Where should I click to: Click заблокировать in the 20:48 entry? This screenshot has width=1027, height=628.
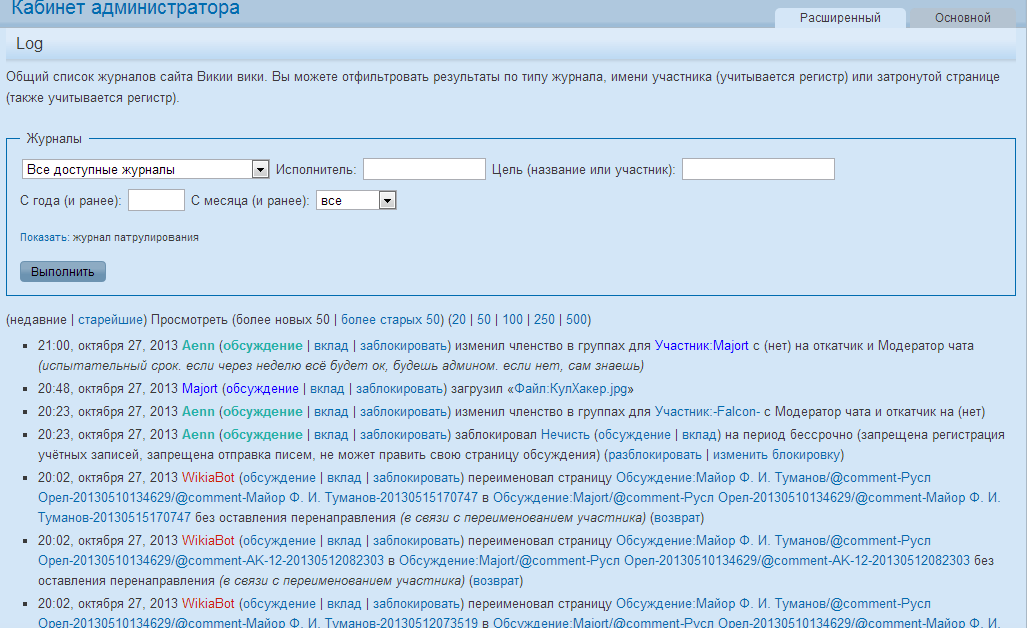tap(400, 389)
